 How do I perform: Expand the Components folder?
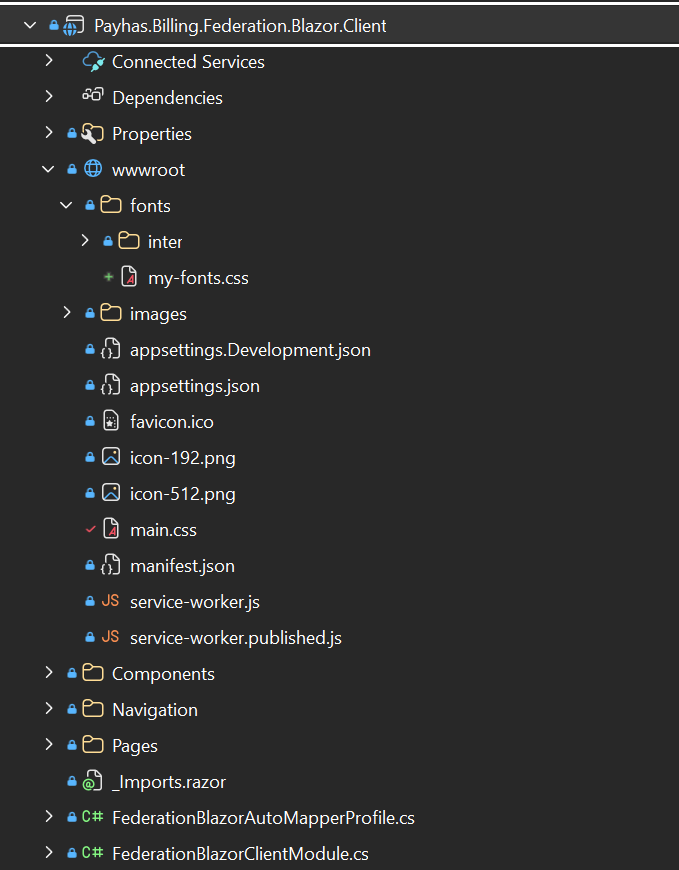click(49, 673)
